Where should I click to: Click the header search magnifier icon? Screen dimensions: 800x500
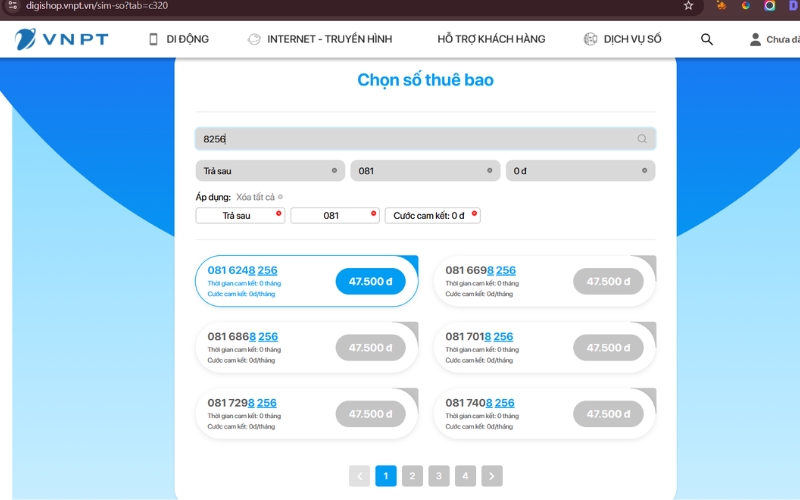[x=707, y=39]
